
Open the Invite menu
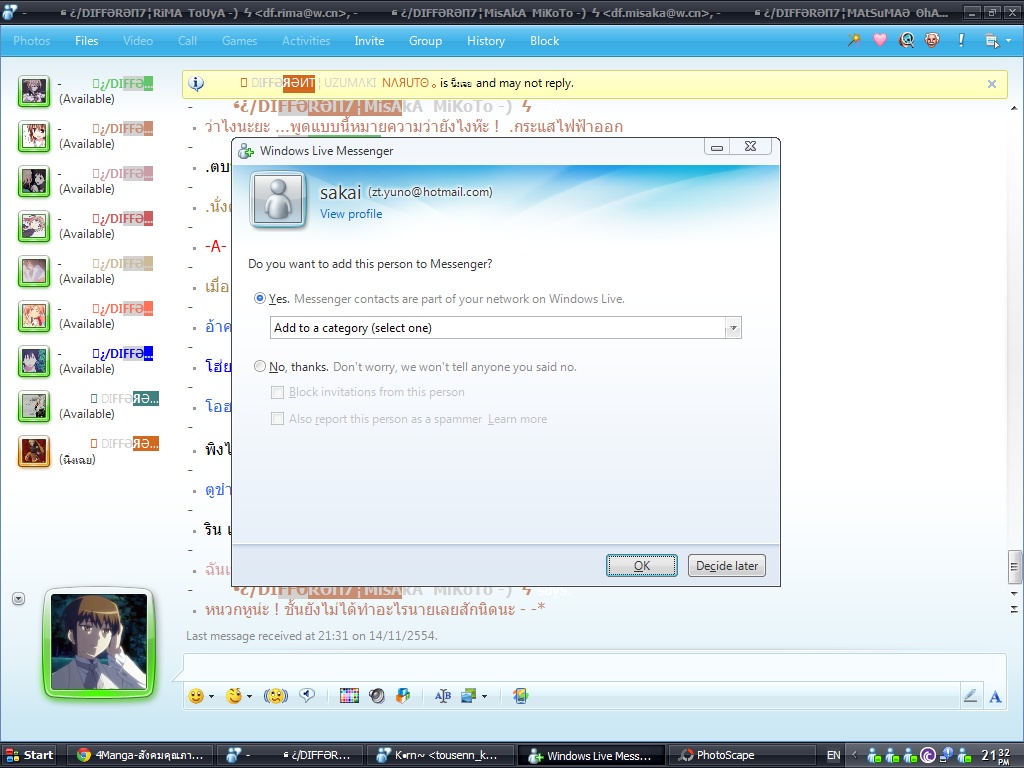369,40
